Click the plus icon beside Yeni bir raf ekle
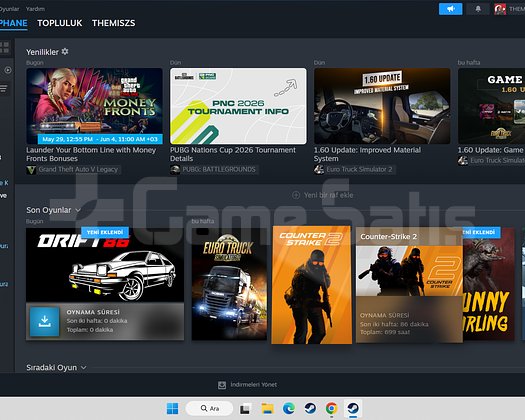This screenshot has width=525, height=420. pyautogui.click(x=296, y=195)
